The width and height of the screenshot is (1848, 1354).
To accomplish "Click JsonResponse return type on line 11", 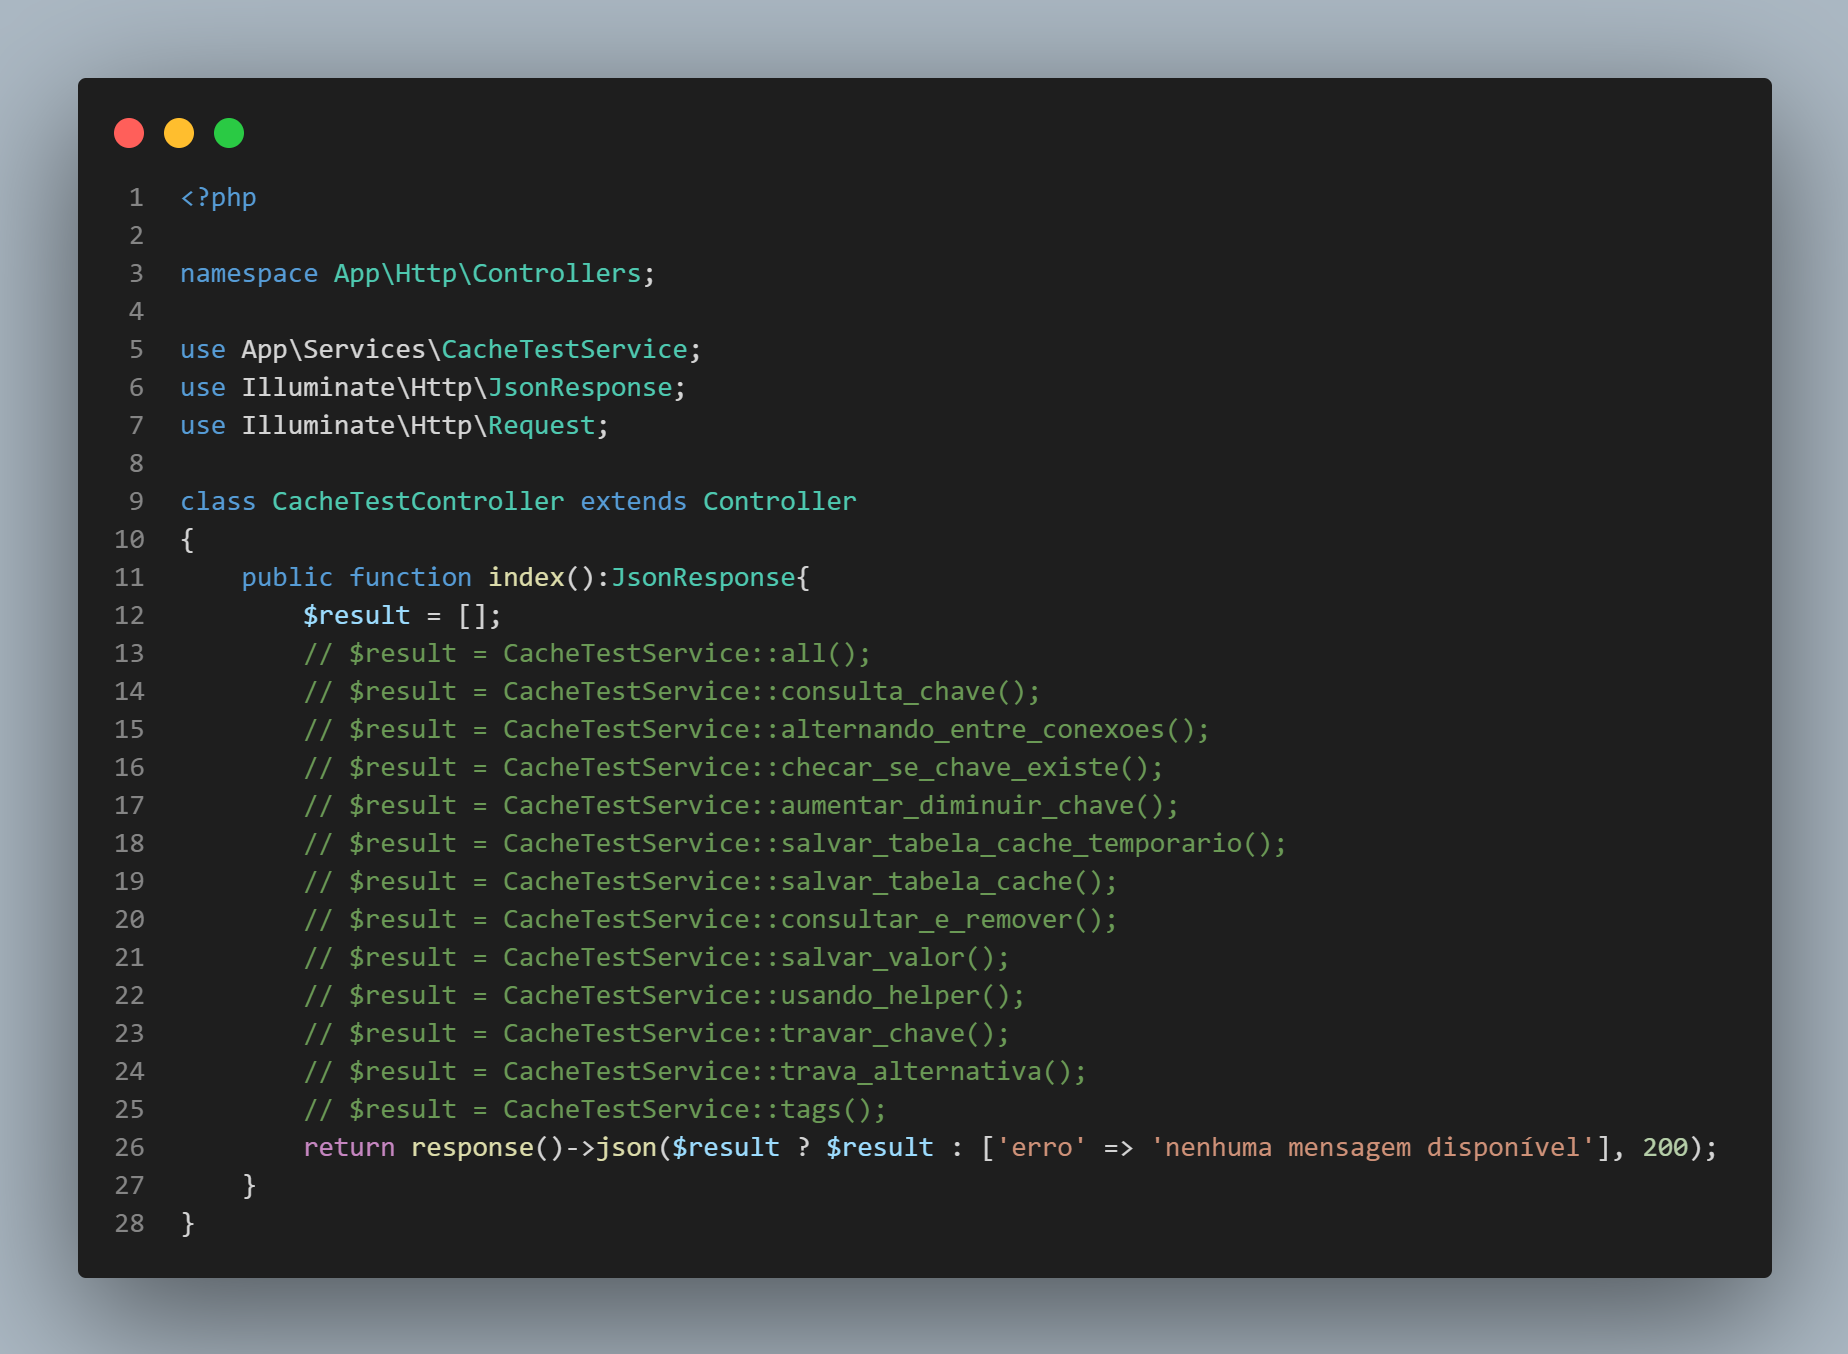I will click(x=703, y=578).
